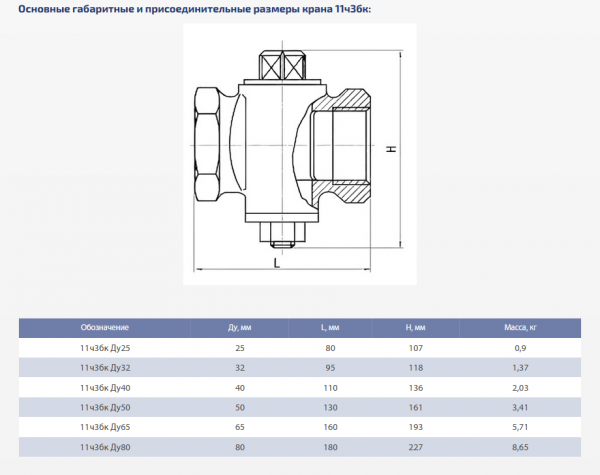Click the H dimension label on drawing
The image size is (600, 475).
click(x=392, y=149)
